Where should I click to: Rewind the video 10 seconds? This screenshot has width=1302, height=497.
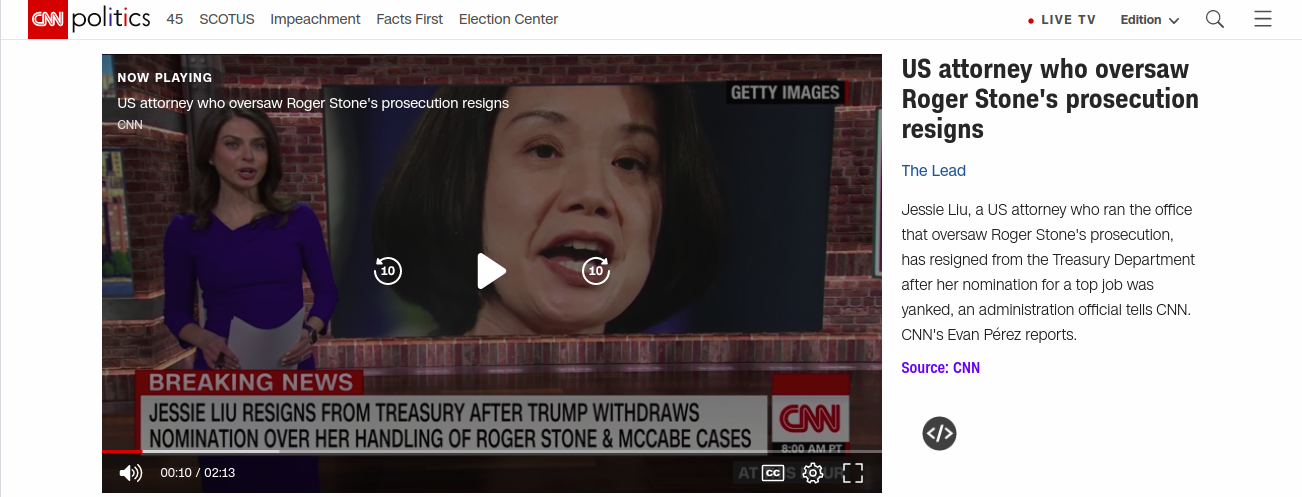387,270
